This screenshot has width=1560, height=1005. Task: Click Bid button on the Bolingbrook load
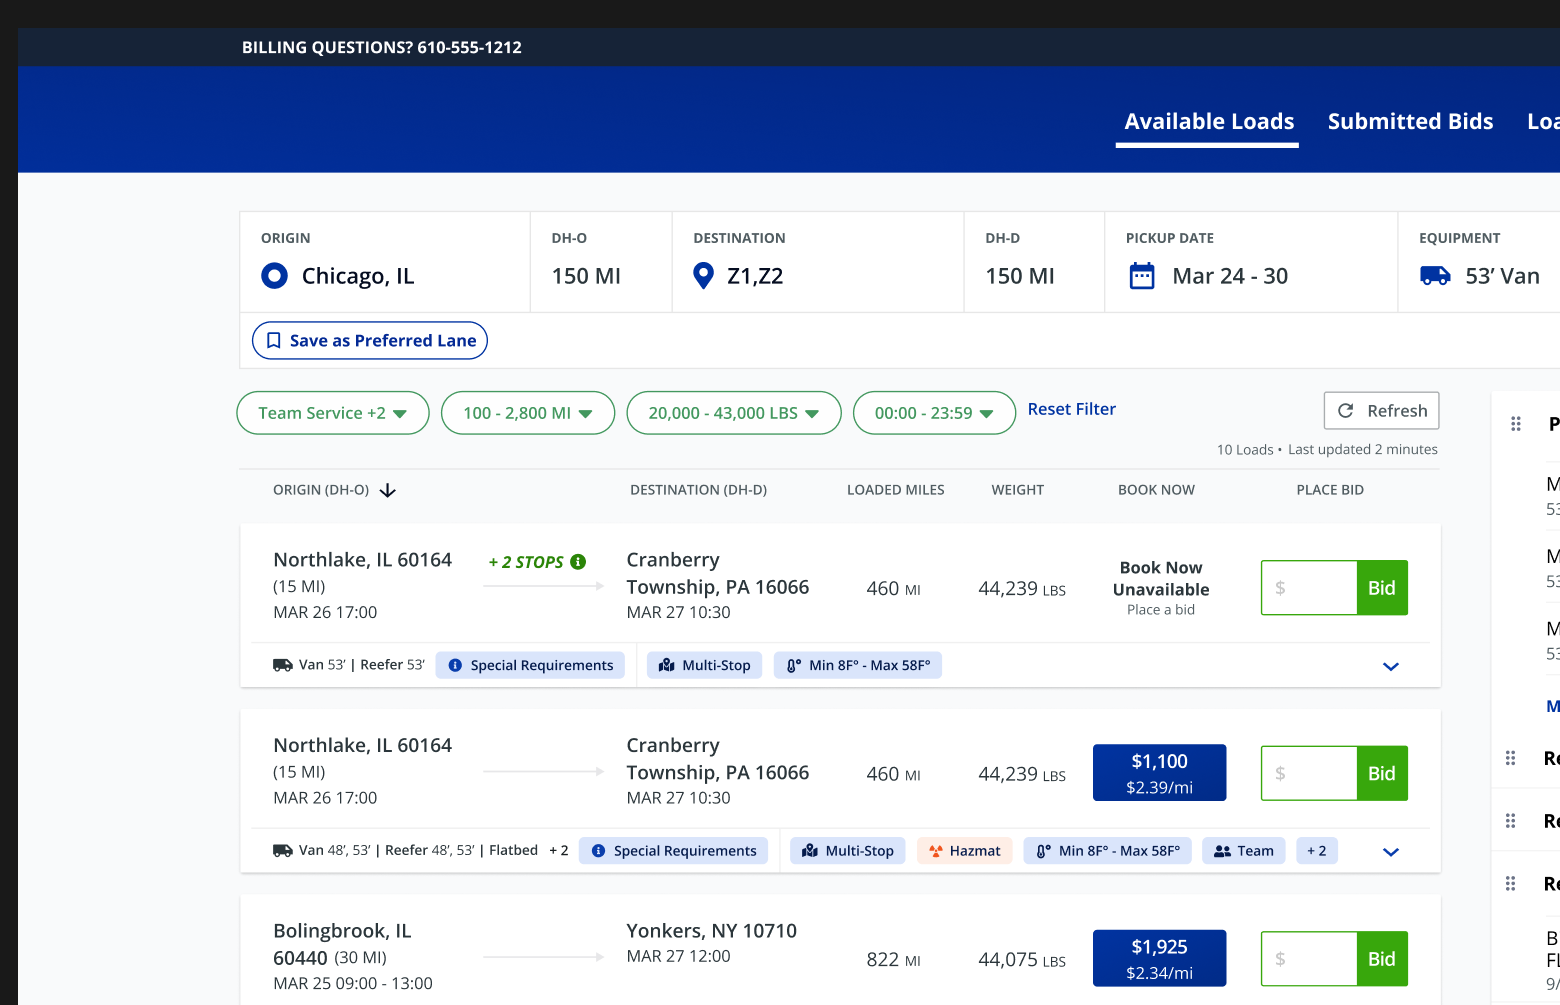pyautogui.click(x=1382, y=959)
